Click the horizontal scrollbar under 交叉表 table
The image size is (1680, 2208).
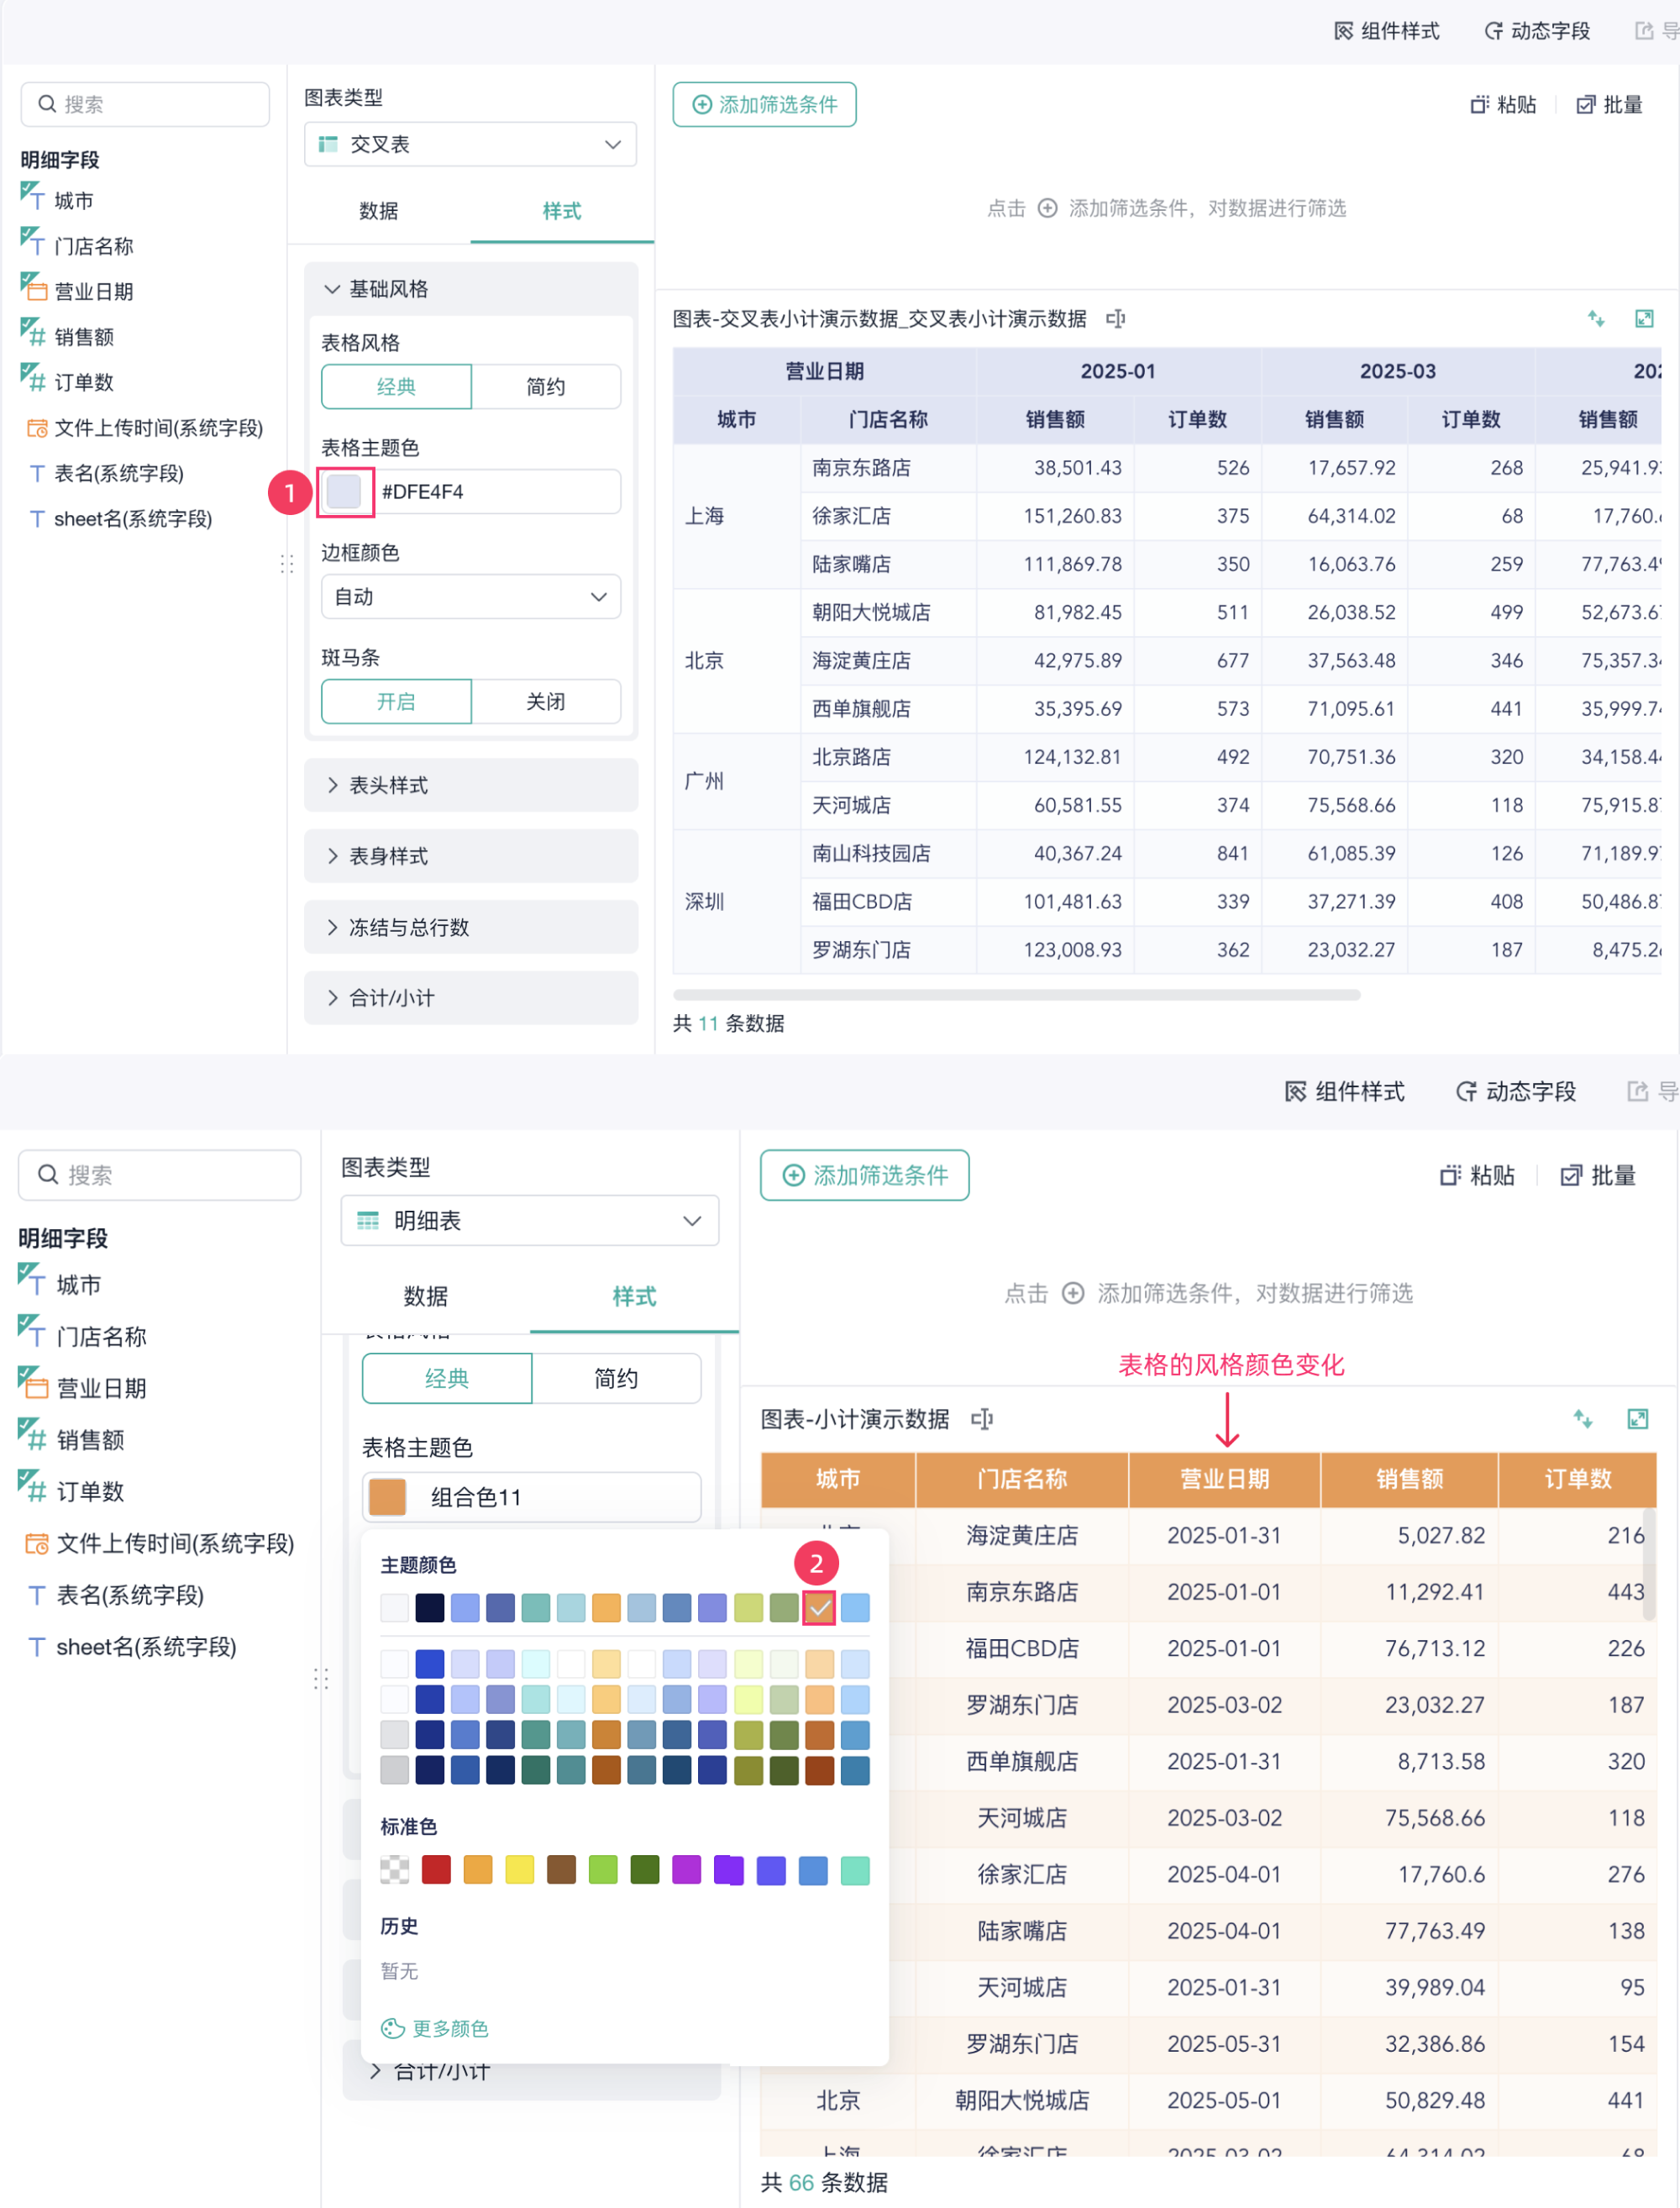click(1017, 995)
